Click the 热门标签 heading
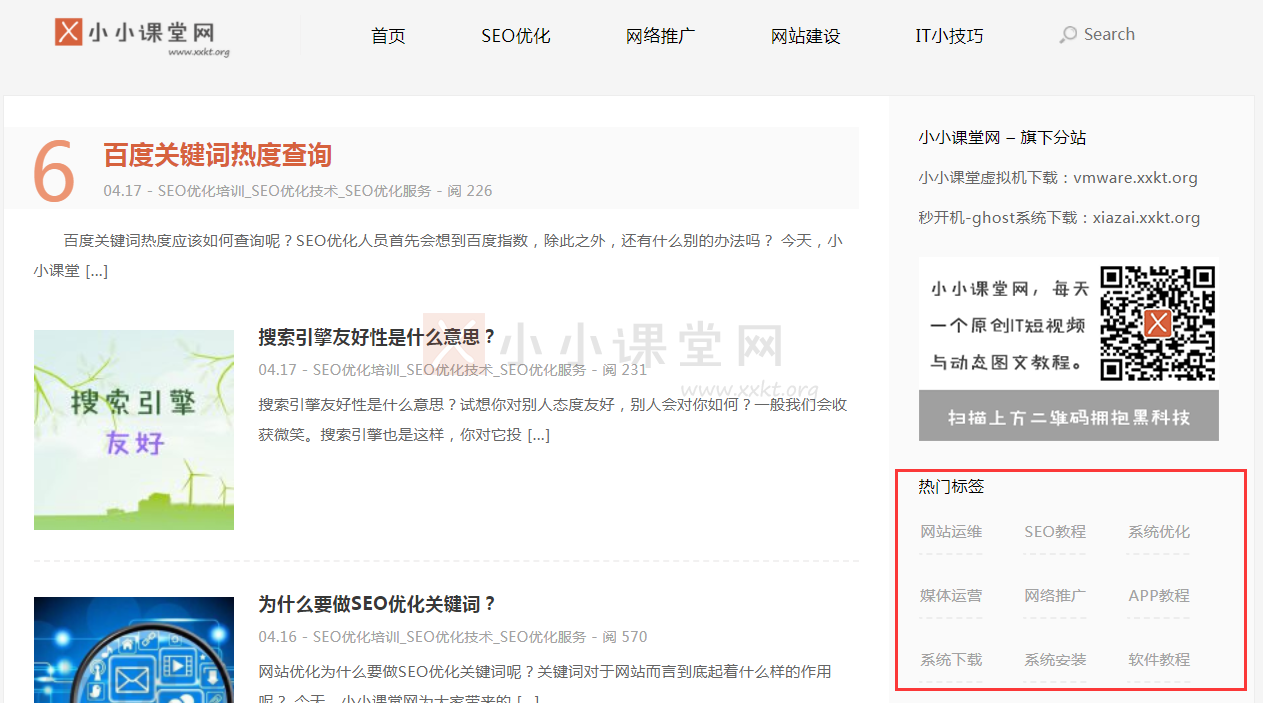Screen dimensions: 1263x703 951,487
